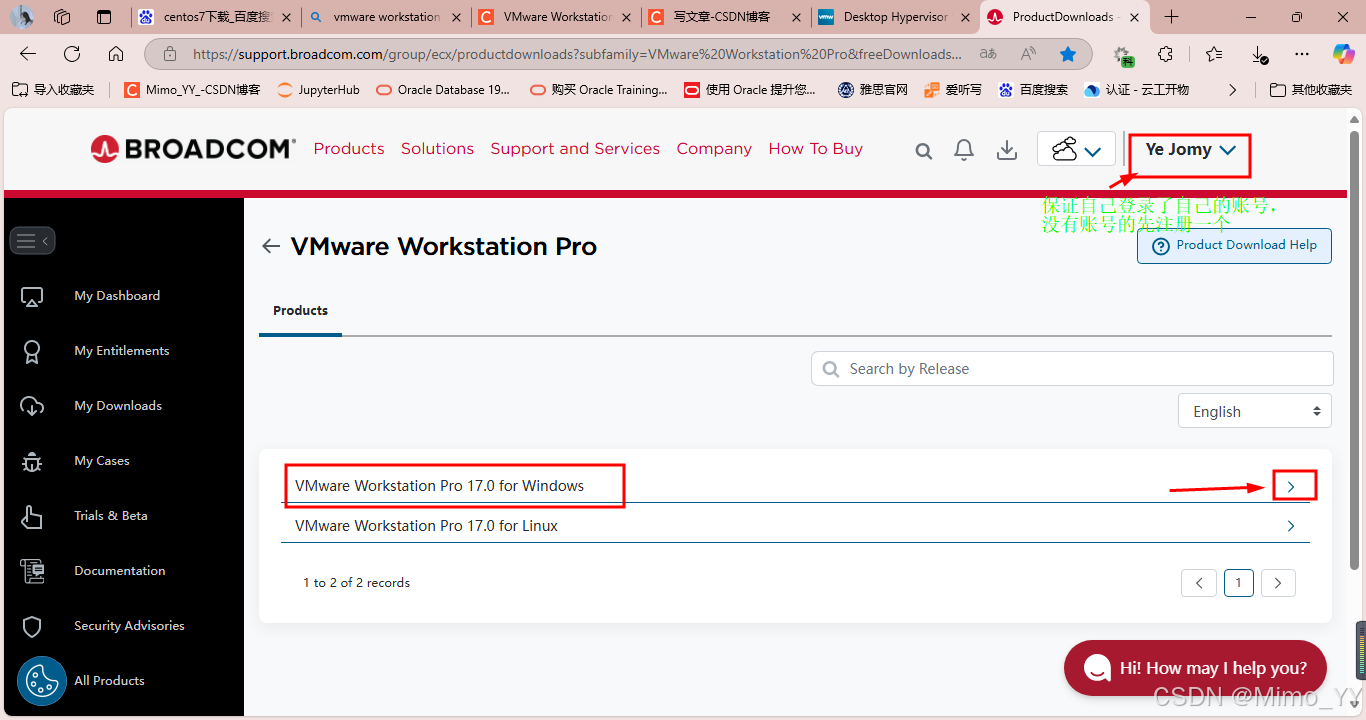The width and height of the screenshot is (1366, 720).
Task: Click the site info lock icon
Action: click(169, 54)
